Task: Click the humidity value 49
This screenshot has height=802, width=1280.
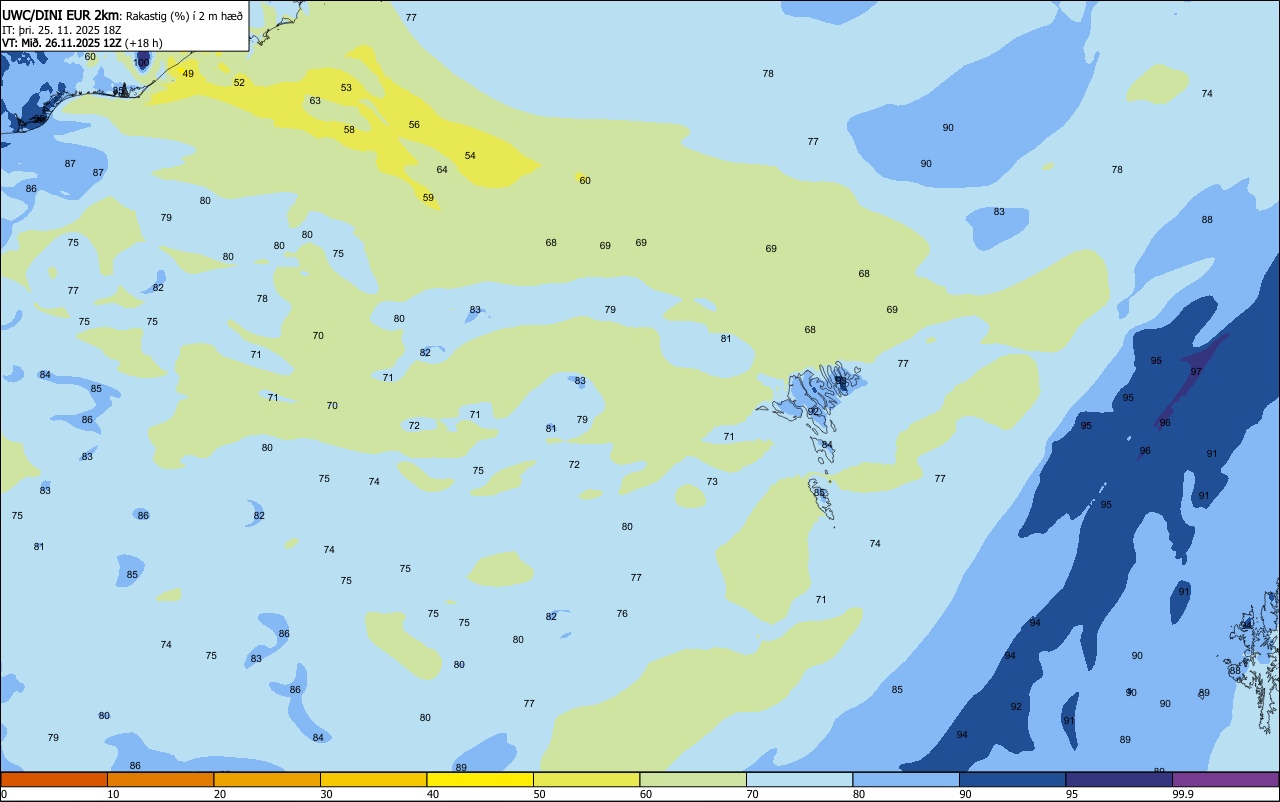Action: pyautogui.click(x=188, y=74)
